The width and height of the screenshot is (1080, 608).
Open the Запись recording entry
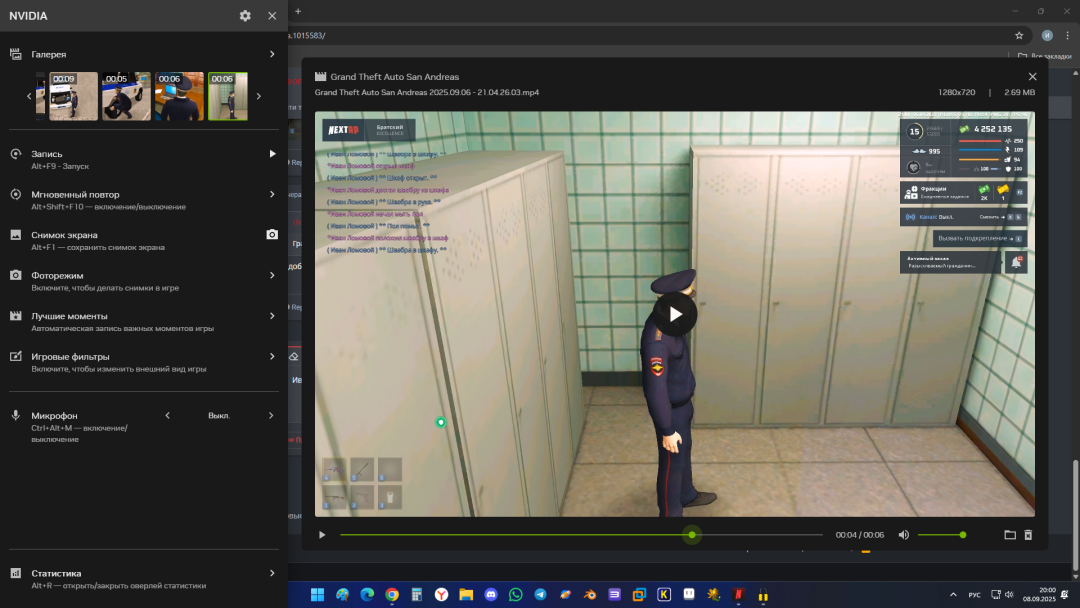(144, 159)
